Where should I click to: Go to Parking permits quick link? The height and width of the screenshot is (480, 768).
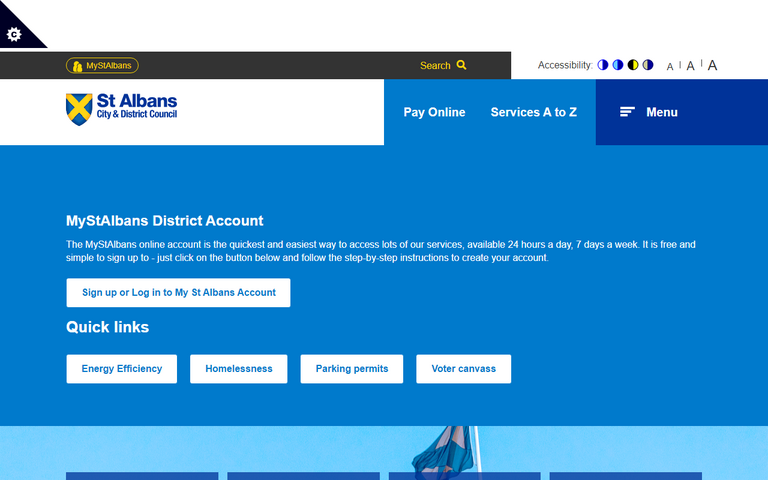click(x=351, y=369)
